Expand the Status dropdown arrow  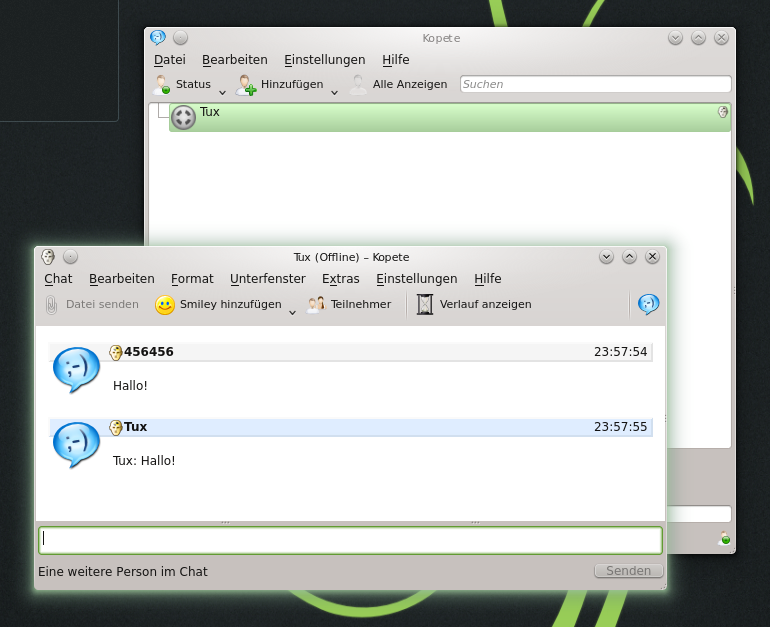click(222, 92)
